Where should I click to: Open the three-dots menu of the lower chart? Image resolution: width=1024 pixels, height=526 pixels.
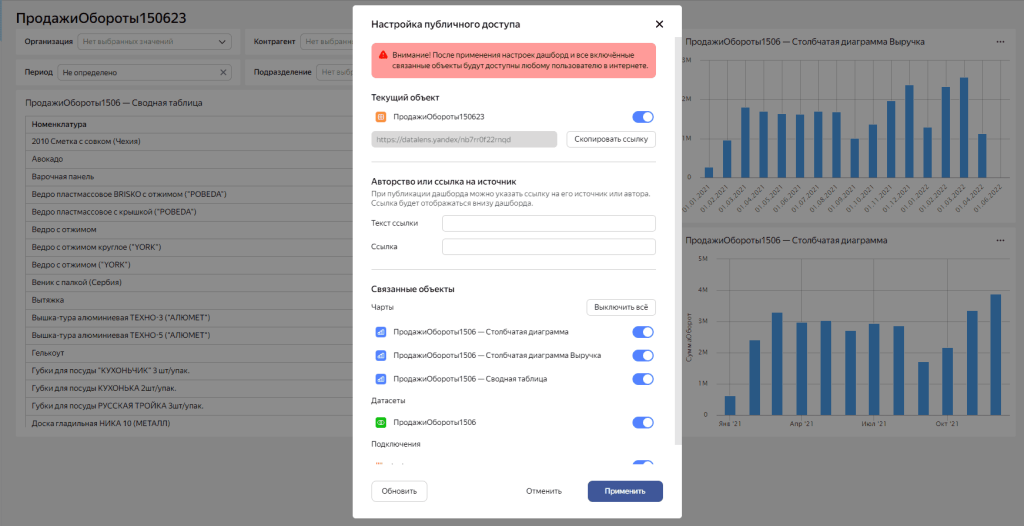[x=1000, y=240]
